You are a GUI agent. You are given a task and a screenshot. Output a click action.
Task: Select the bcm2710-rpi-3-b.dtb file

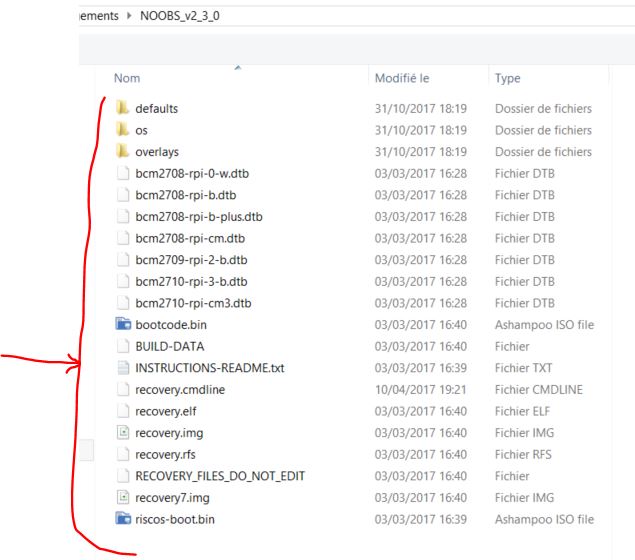191,281
